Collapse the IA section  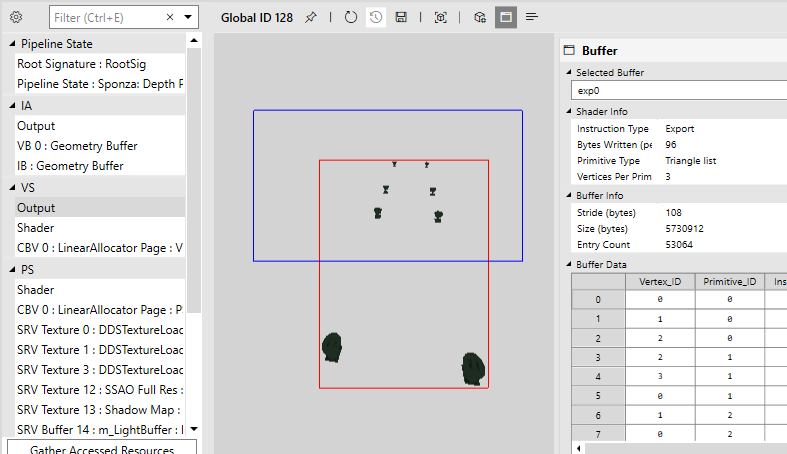12,105
